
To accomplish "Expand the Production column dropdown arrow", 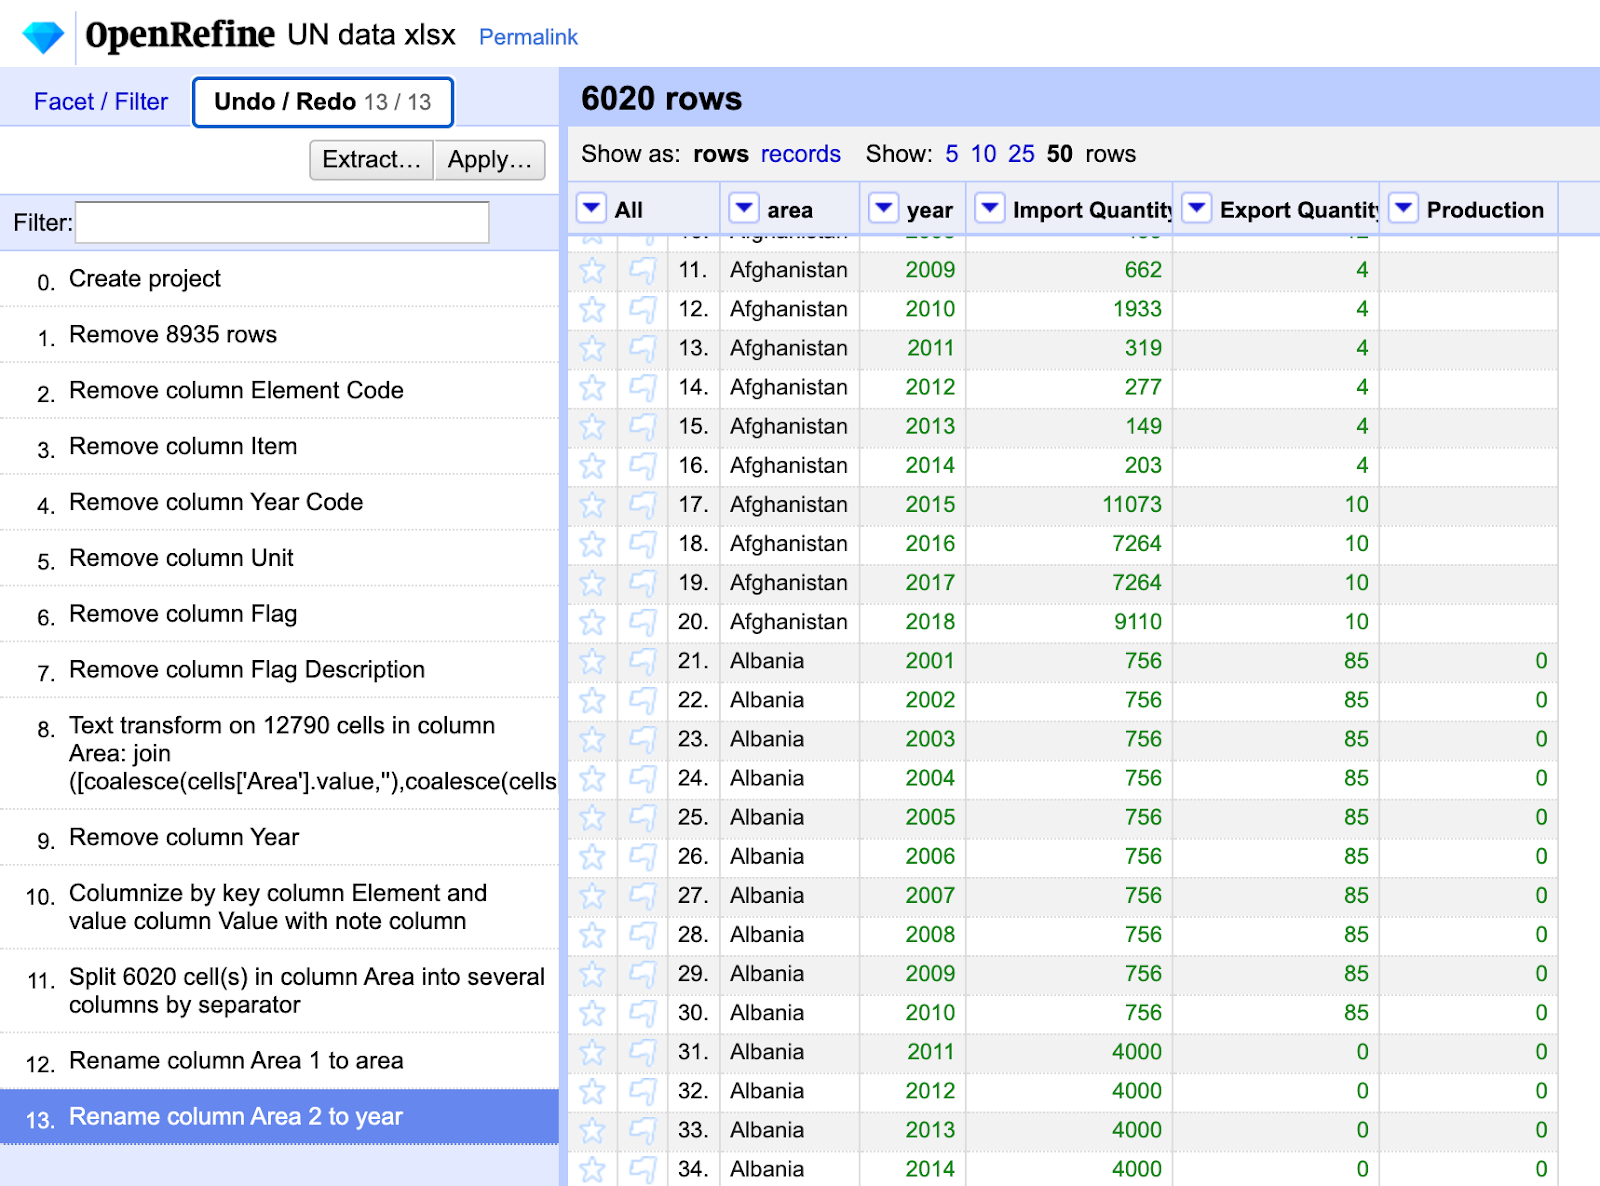I will click(1403, 208).
